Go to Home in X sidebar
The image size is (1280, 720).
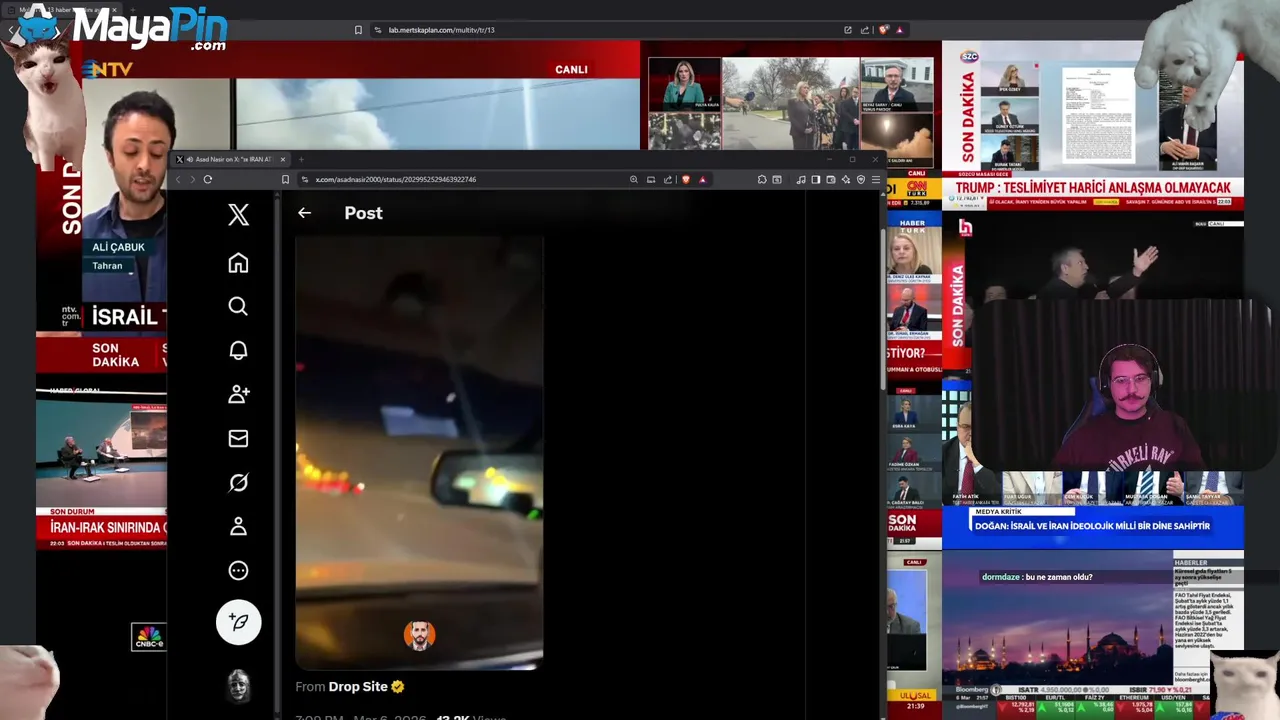238,263
